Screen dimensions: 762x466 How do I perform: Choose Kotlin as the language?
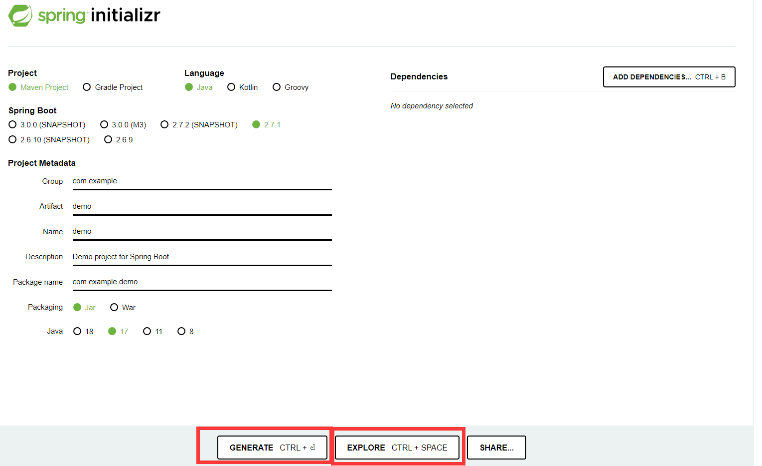[x=242, y=87]
